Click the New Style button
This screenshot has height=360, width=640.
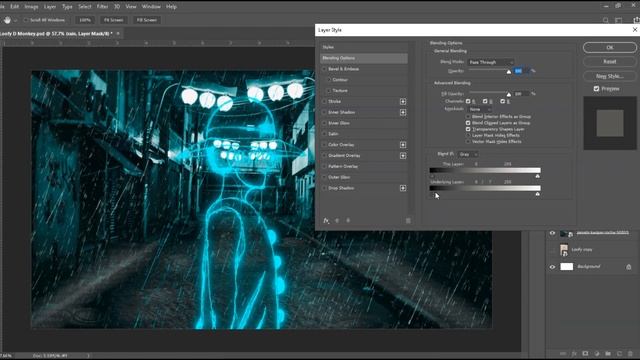tap(610, 76)
